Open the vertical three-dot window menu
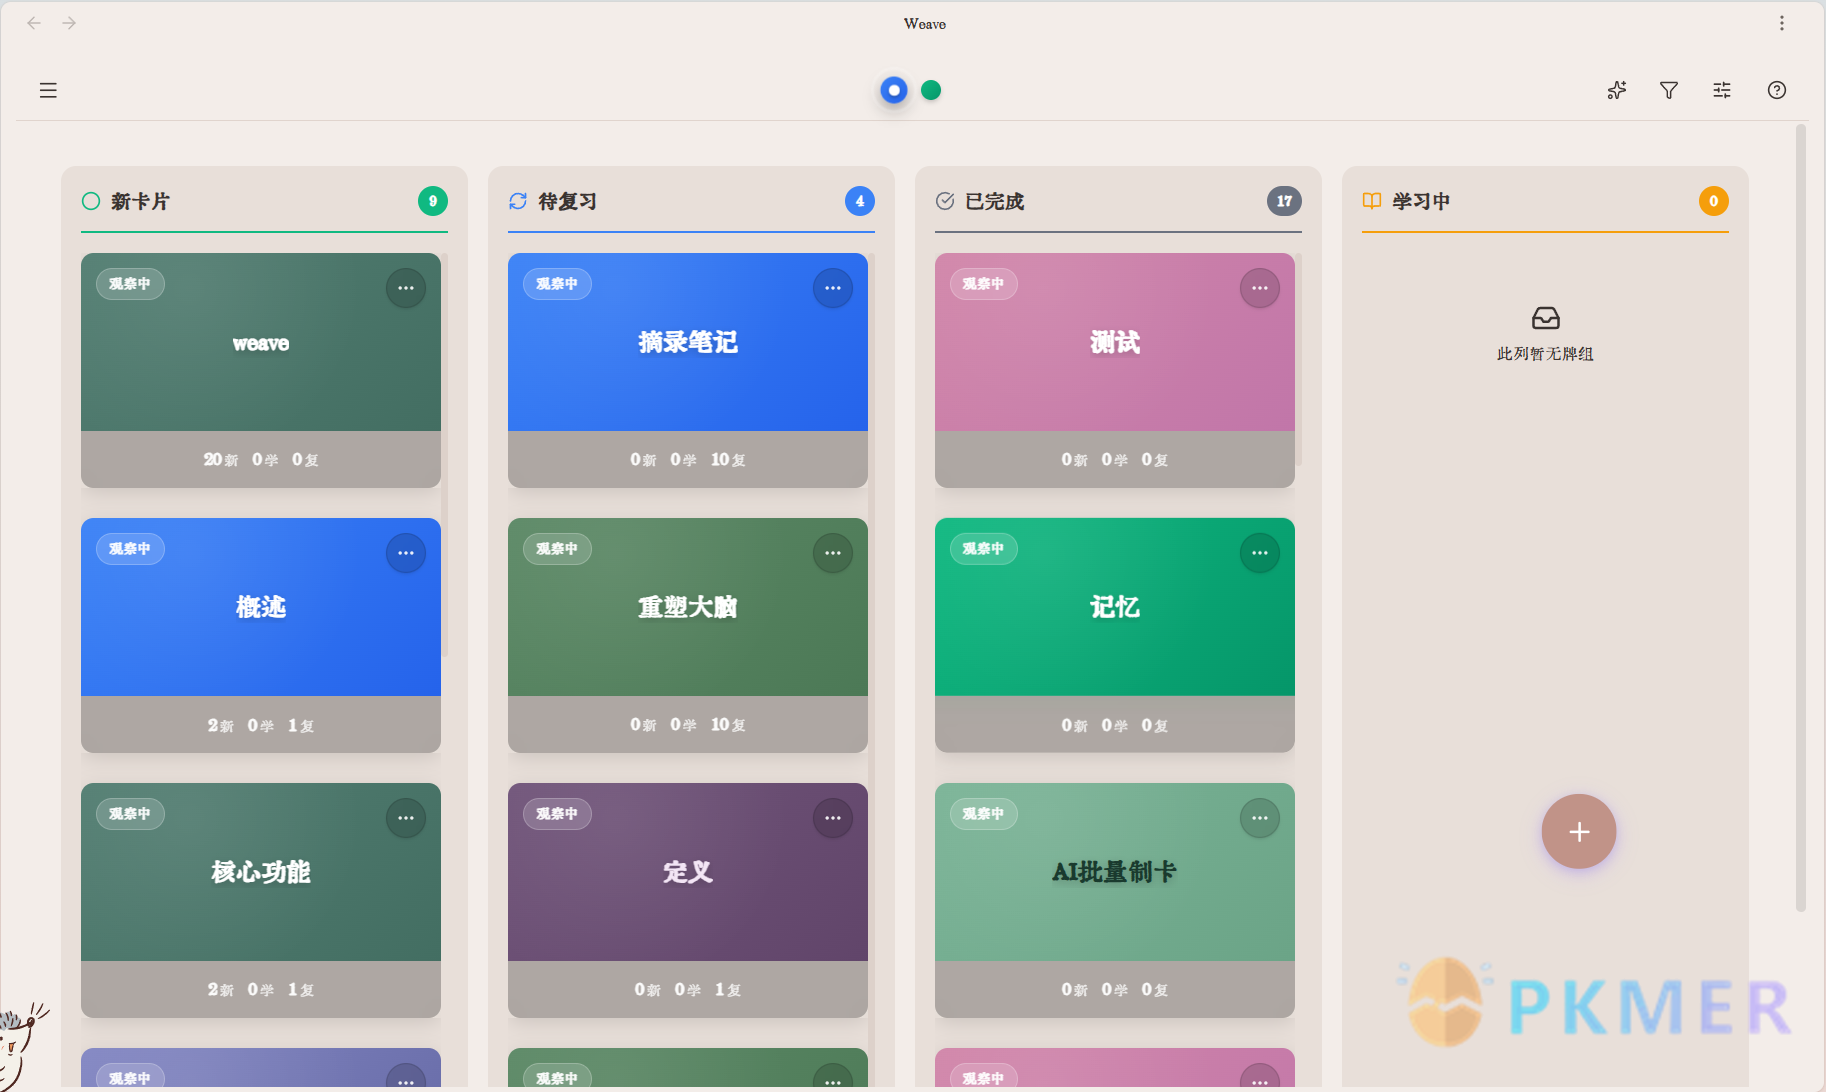 click(x=1782, y=23)
